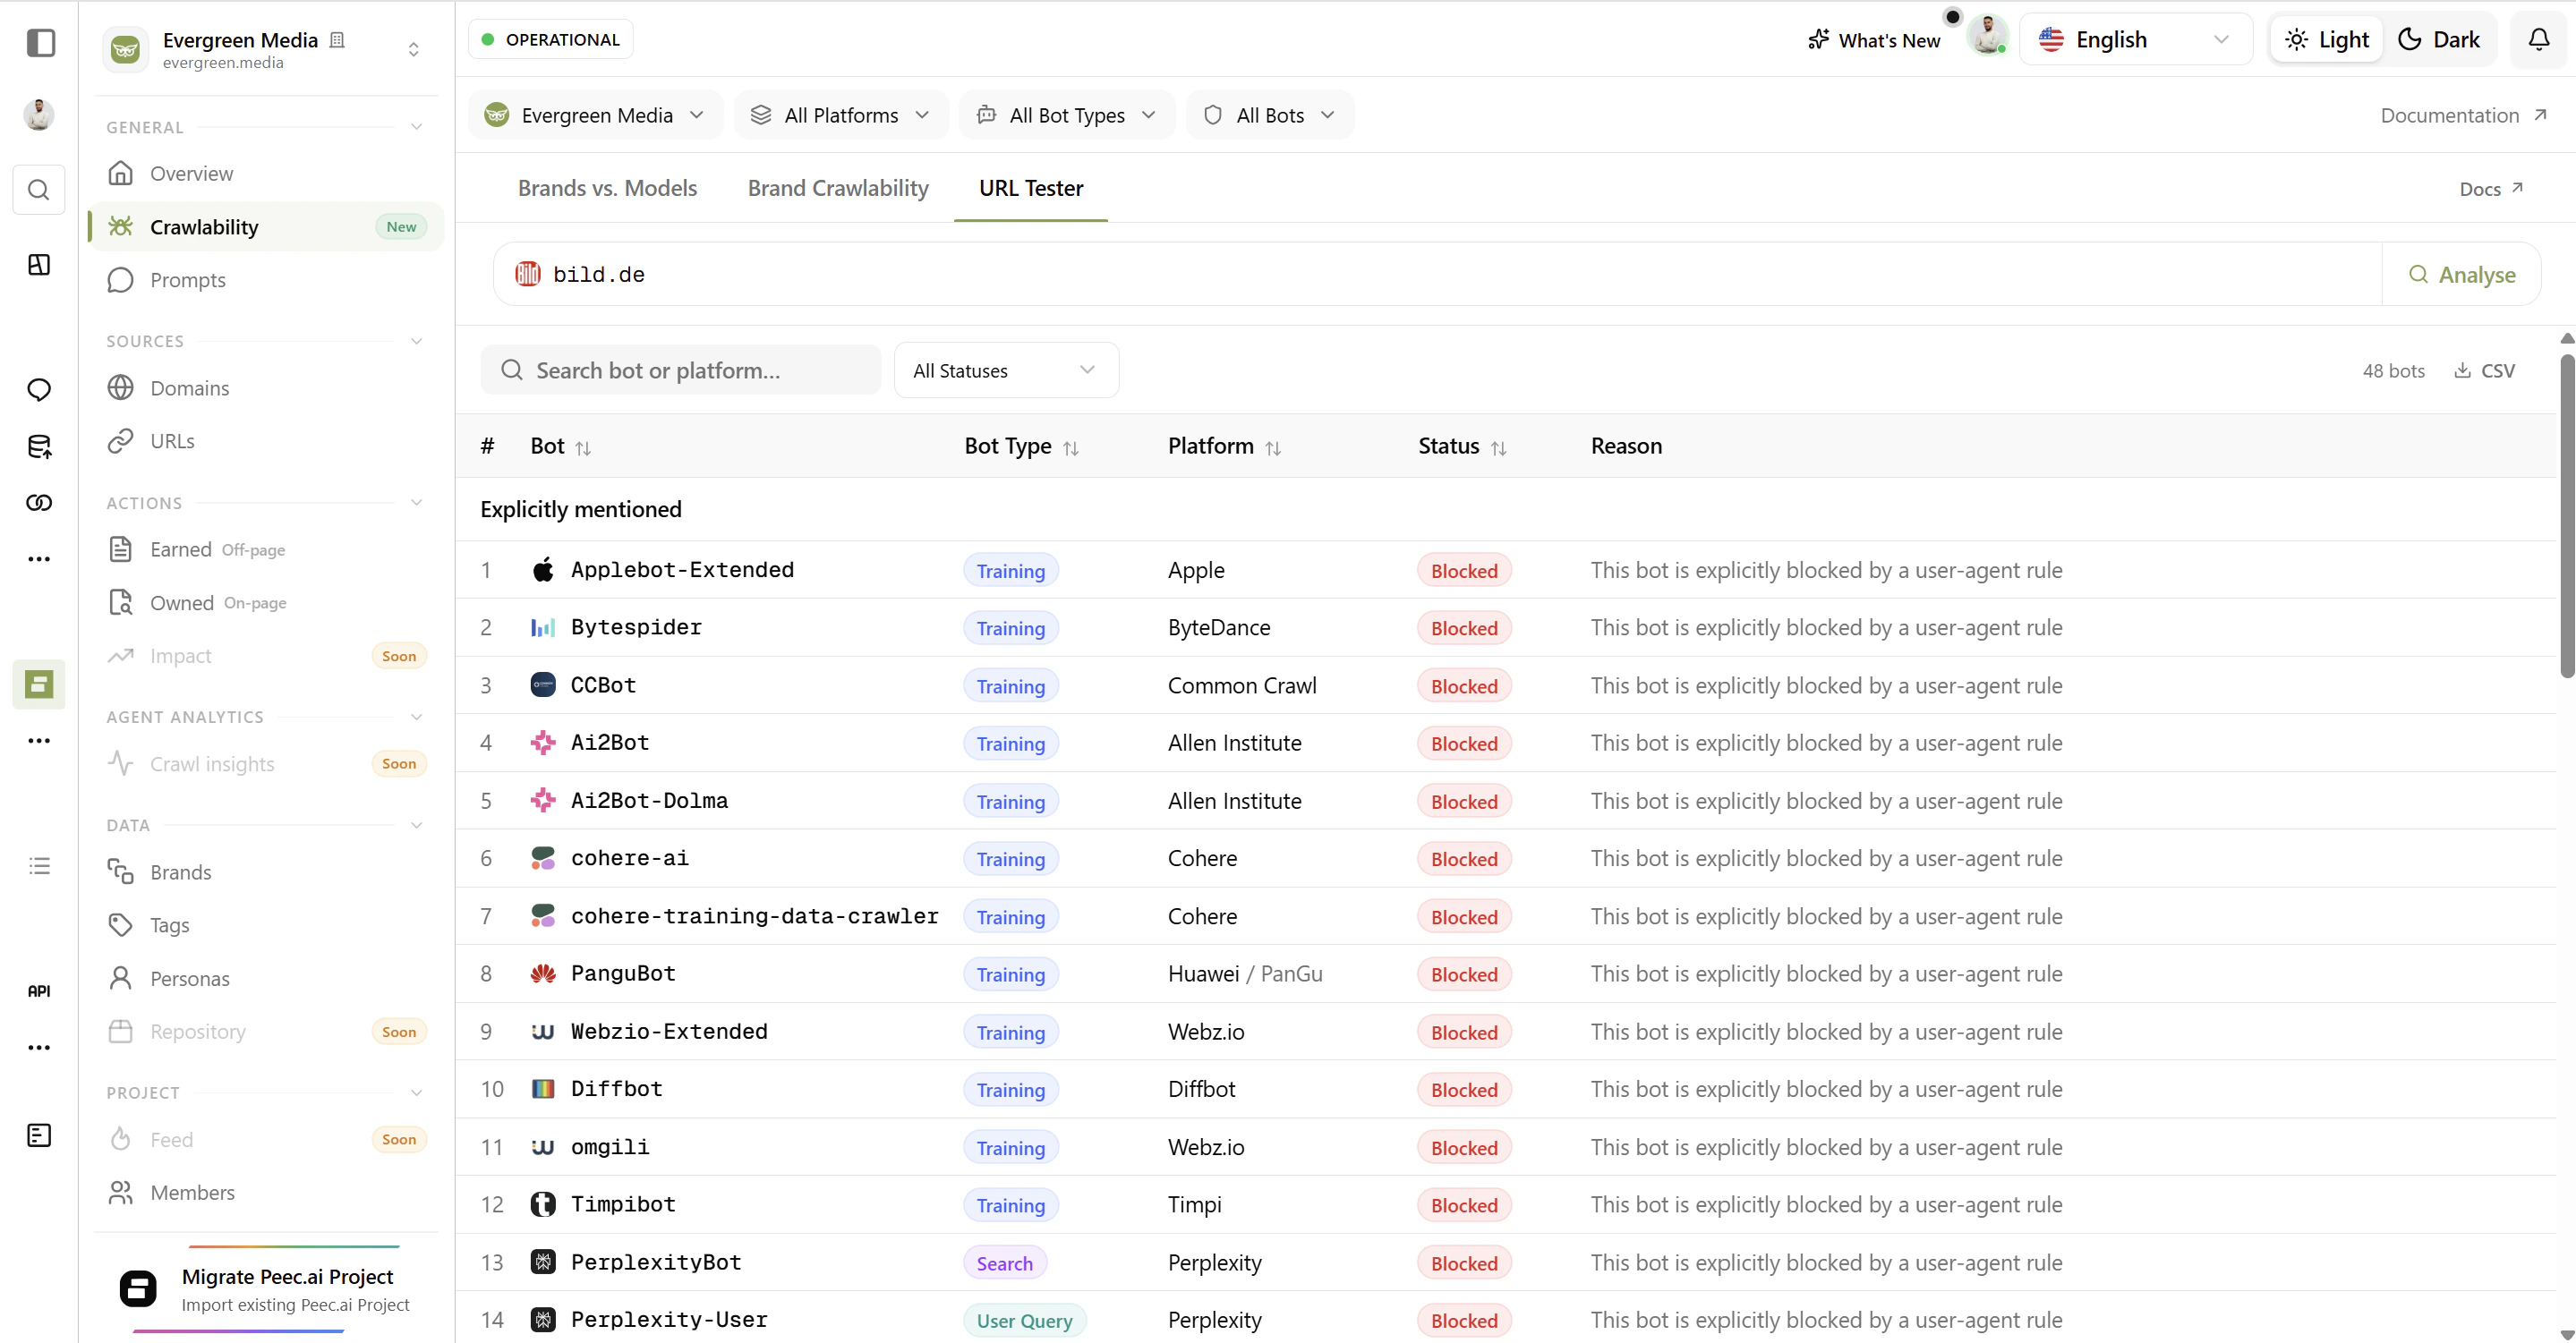This screenshot has height=1343, width=2576.
Task: Click the CCBot Common Crawl icon
Action: click(542, 685)
